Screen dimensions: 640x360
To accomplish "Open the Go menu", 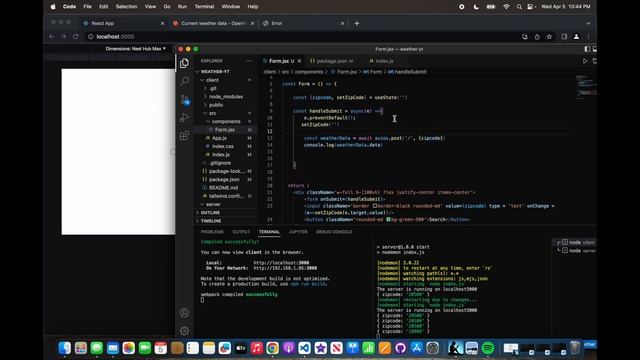I will click(167, 7).
